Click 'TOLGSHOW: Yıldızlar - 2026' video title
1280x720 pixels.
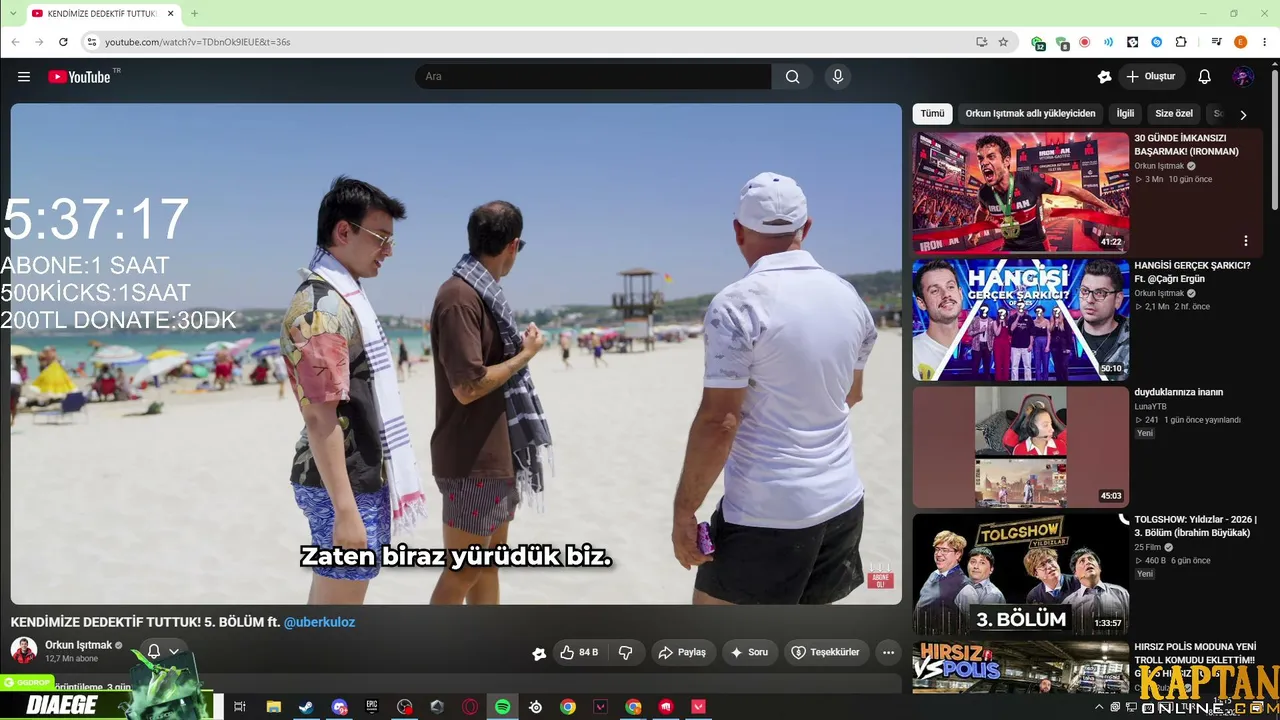pos(1195,526)
